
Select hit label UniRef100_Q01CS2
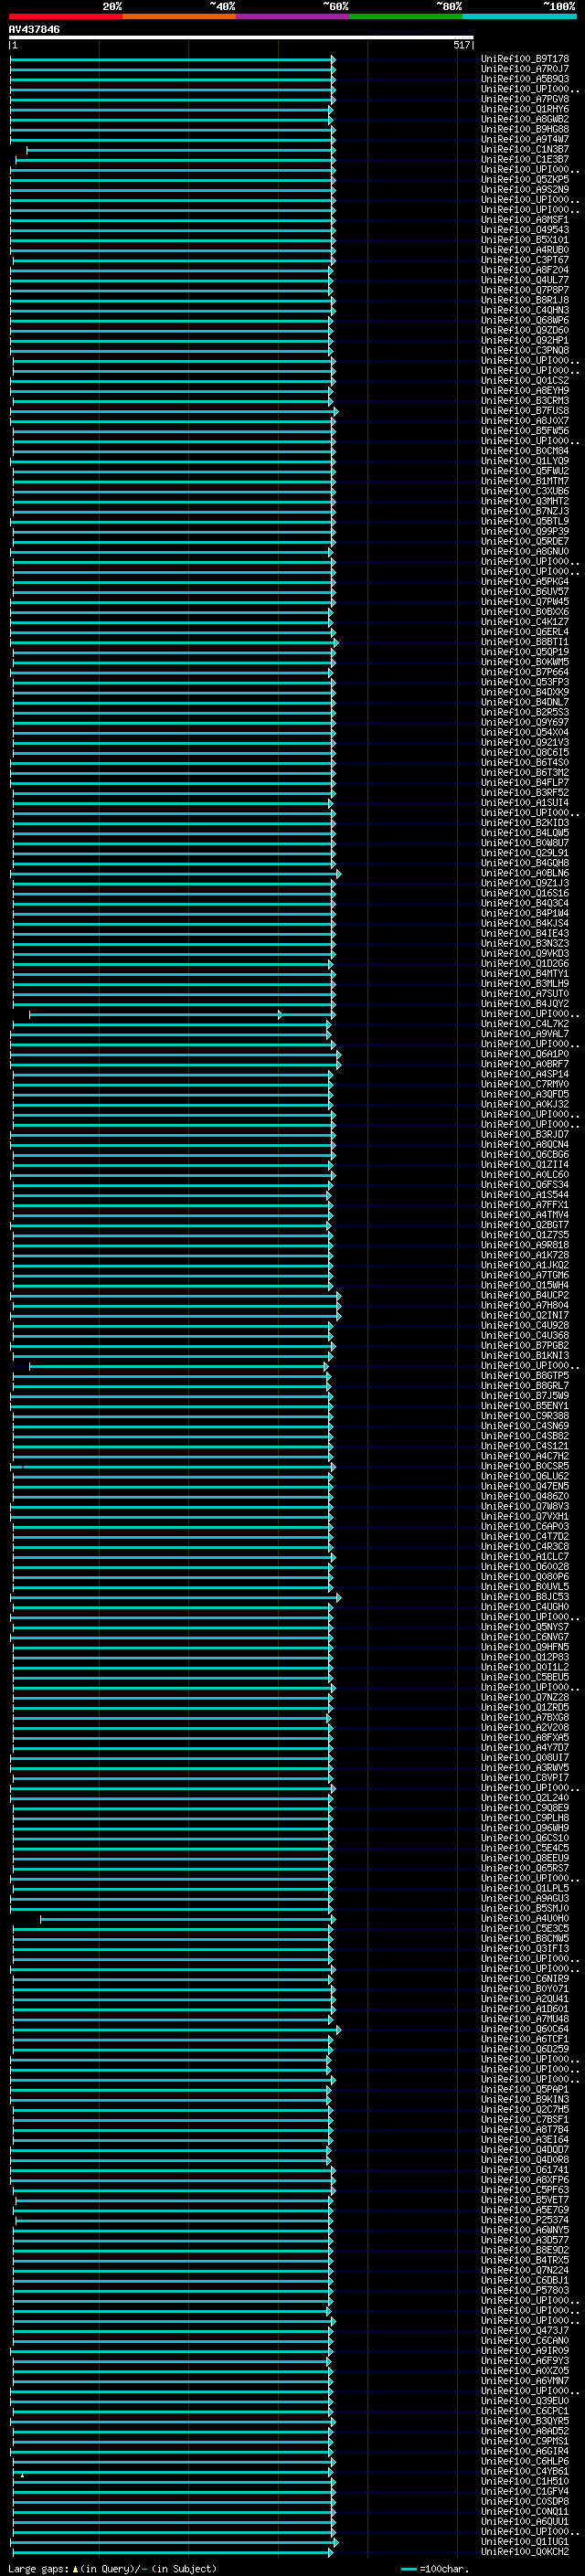pos(525,380)
